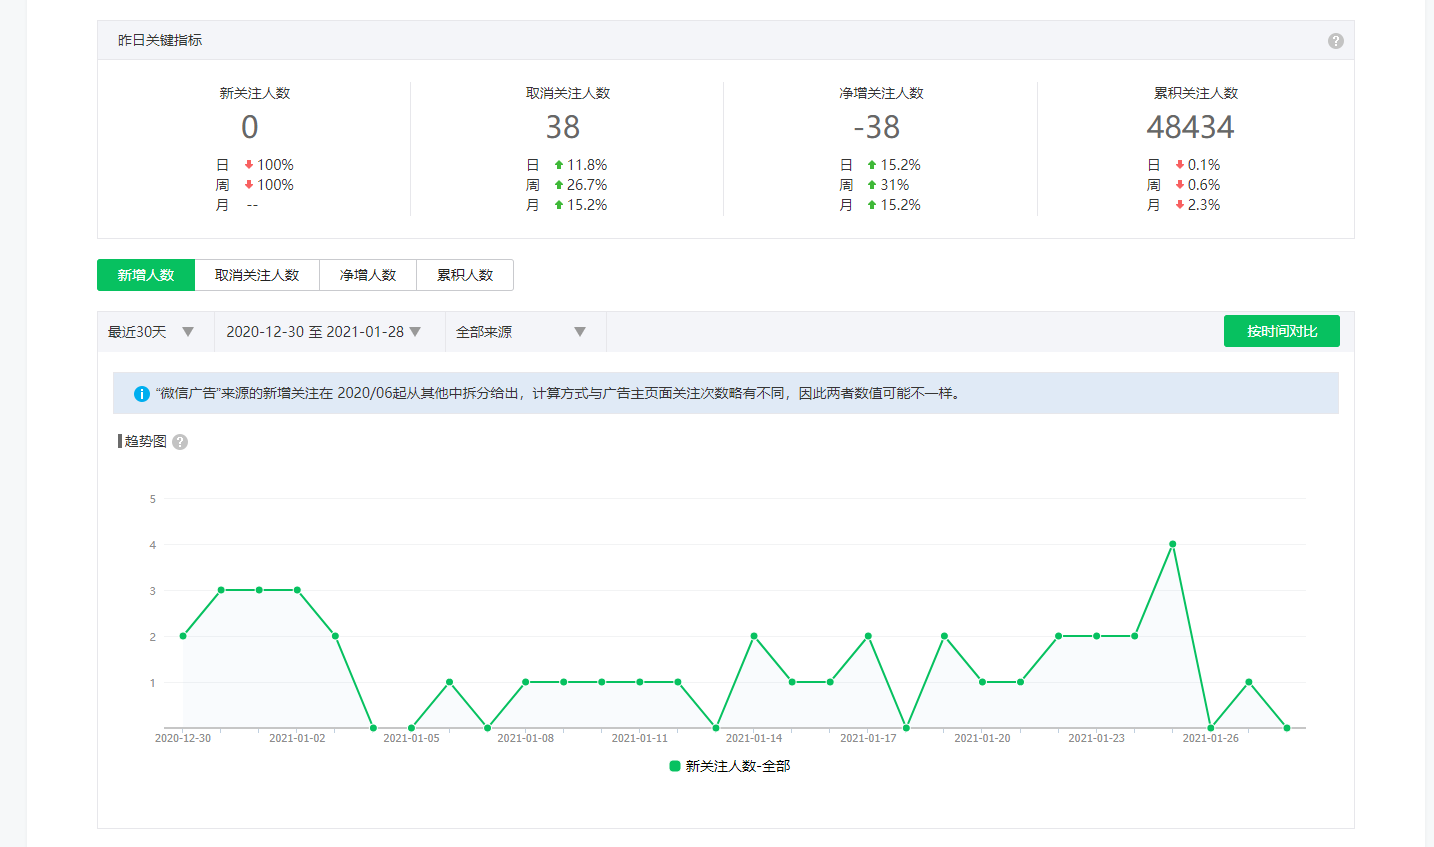
Task: Click the 26.7% weekly change under 取消关注人数
Action: [x=587, y=185]
